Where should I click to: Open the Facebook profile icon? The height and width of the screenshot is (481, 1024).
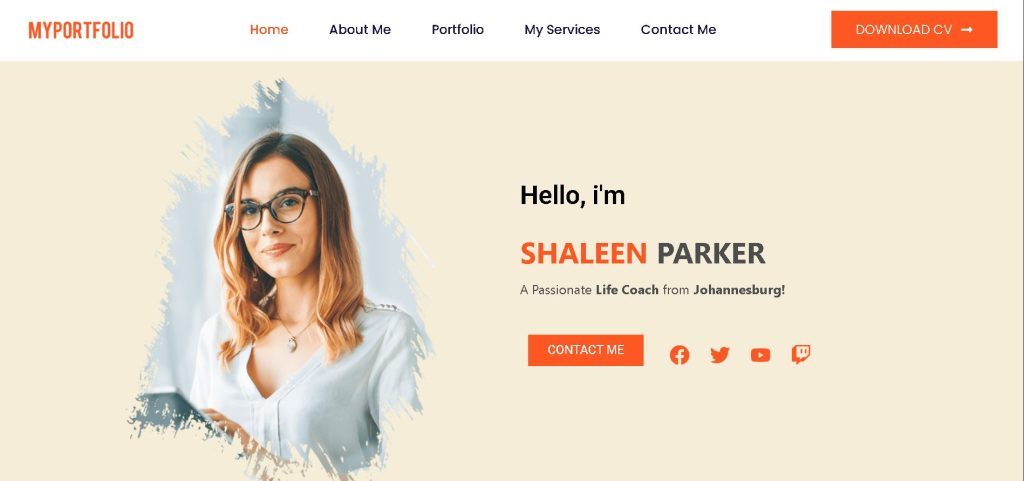click(x=679, y=355)
